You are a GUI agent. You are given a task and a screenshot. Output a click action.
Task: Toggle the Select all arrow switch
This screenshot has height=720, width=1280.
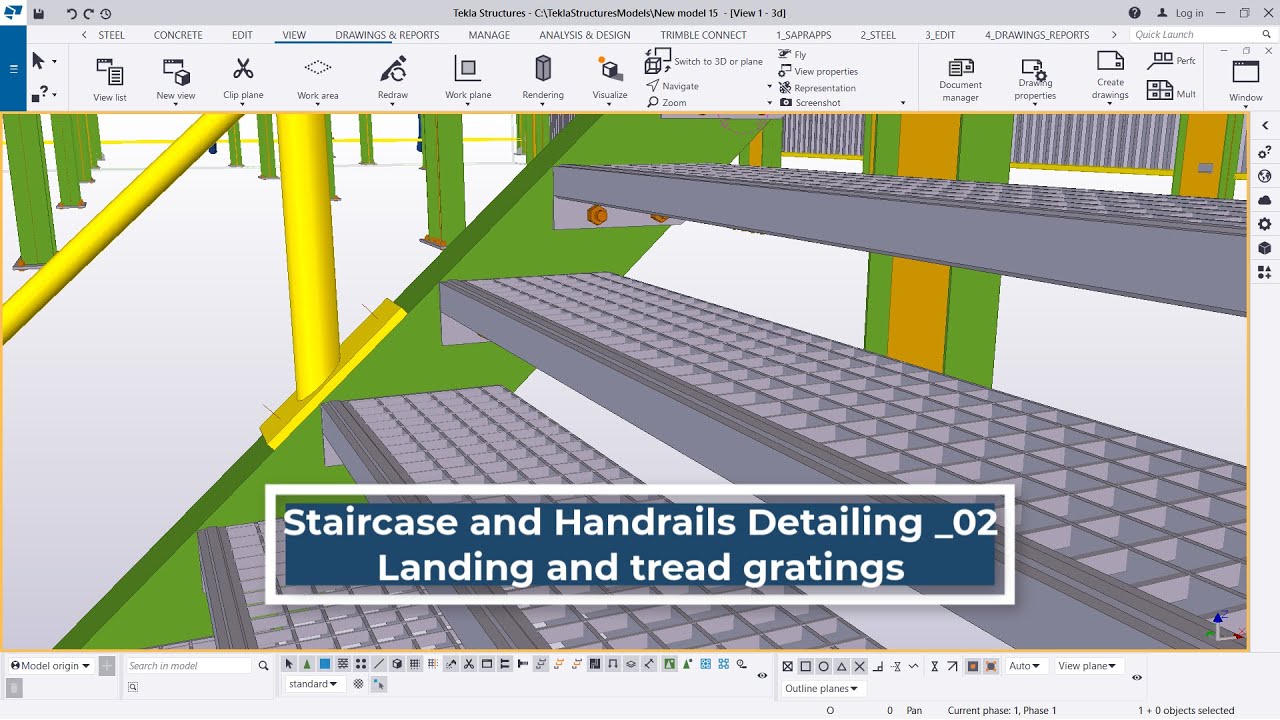click(289, 665)
